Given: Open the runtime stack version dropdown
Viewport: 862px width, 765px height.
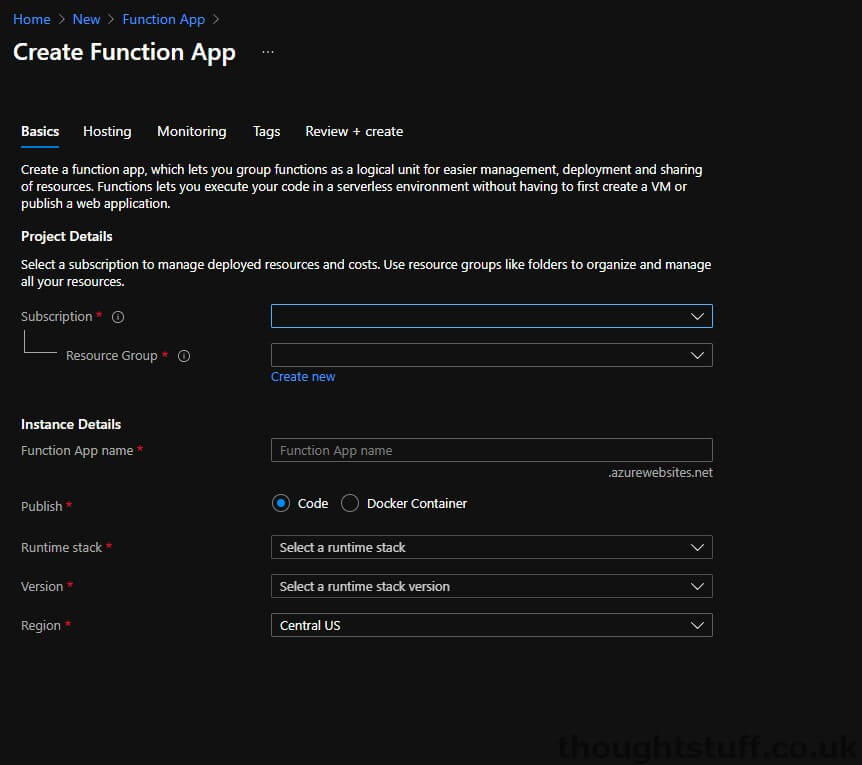Looking at the screenshot, I should (491, 586).
